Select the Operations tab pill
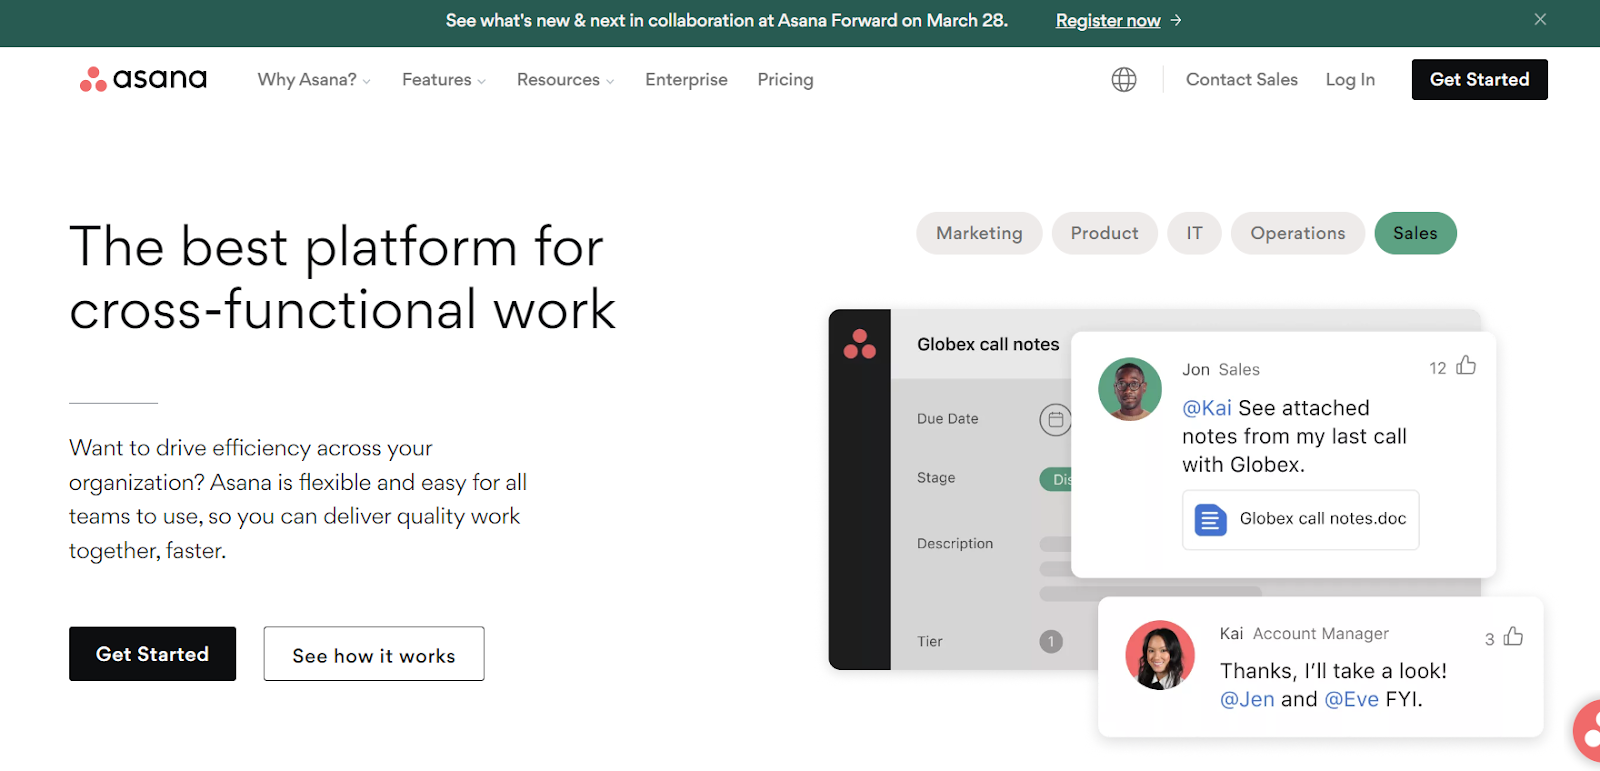This screenshot has height=771, width=1600. (1297, 233)
